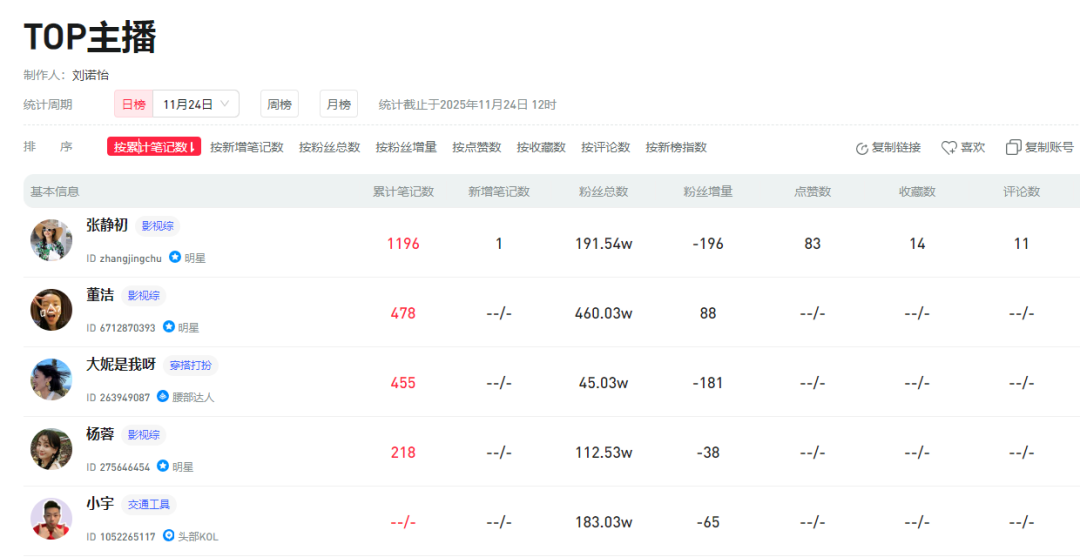Sort the list by 按新榜指数

pos(676,147)
